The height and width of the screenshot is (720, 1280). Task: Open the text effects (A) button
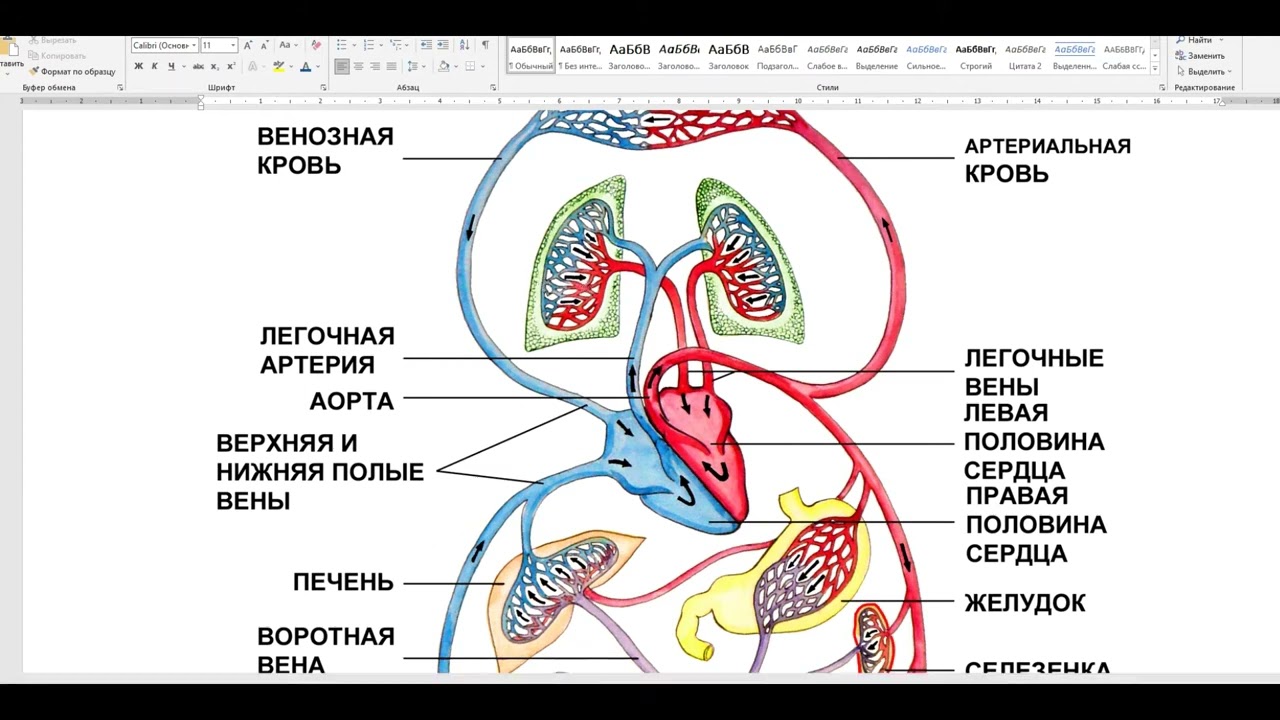pos(252,66)
